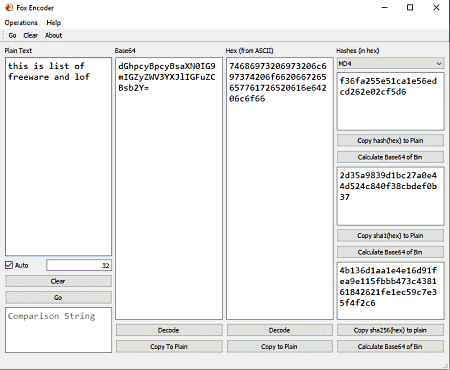
Task: Click About in the toolbar
Action: click(x=53, y=35)
